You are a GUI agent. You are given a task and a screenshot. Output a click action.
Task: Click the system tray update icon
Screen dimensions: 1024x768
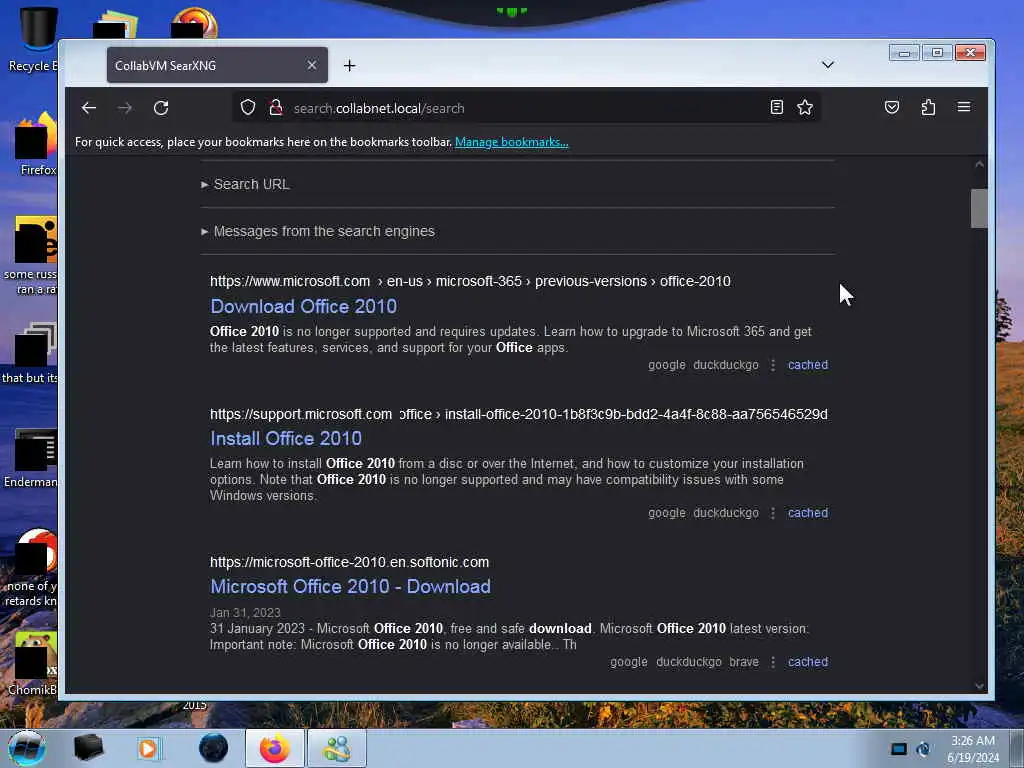(x=923, y=749)
